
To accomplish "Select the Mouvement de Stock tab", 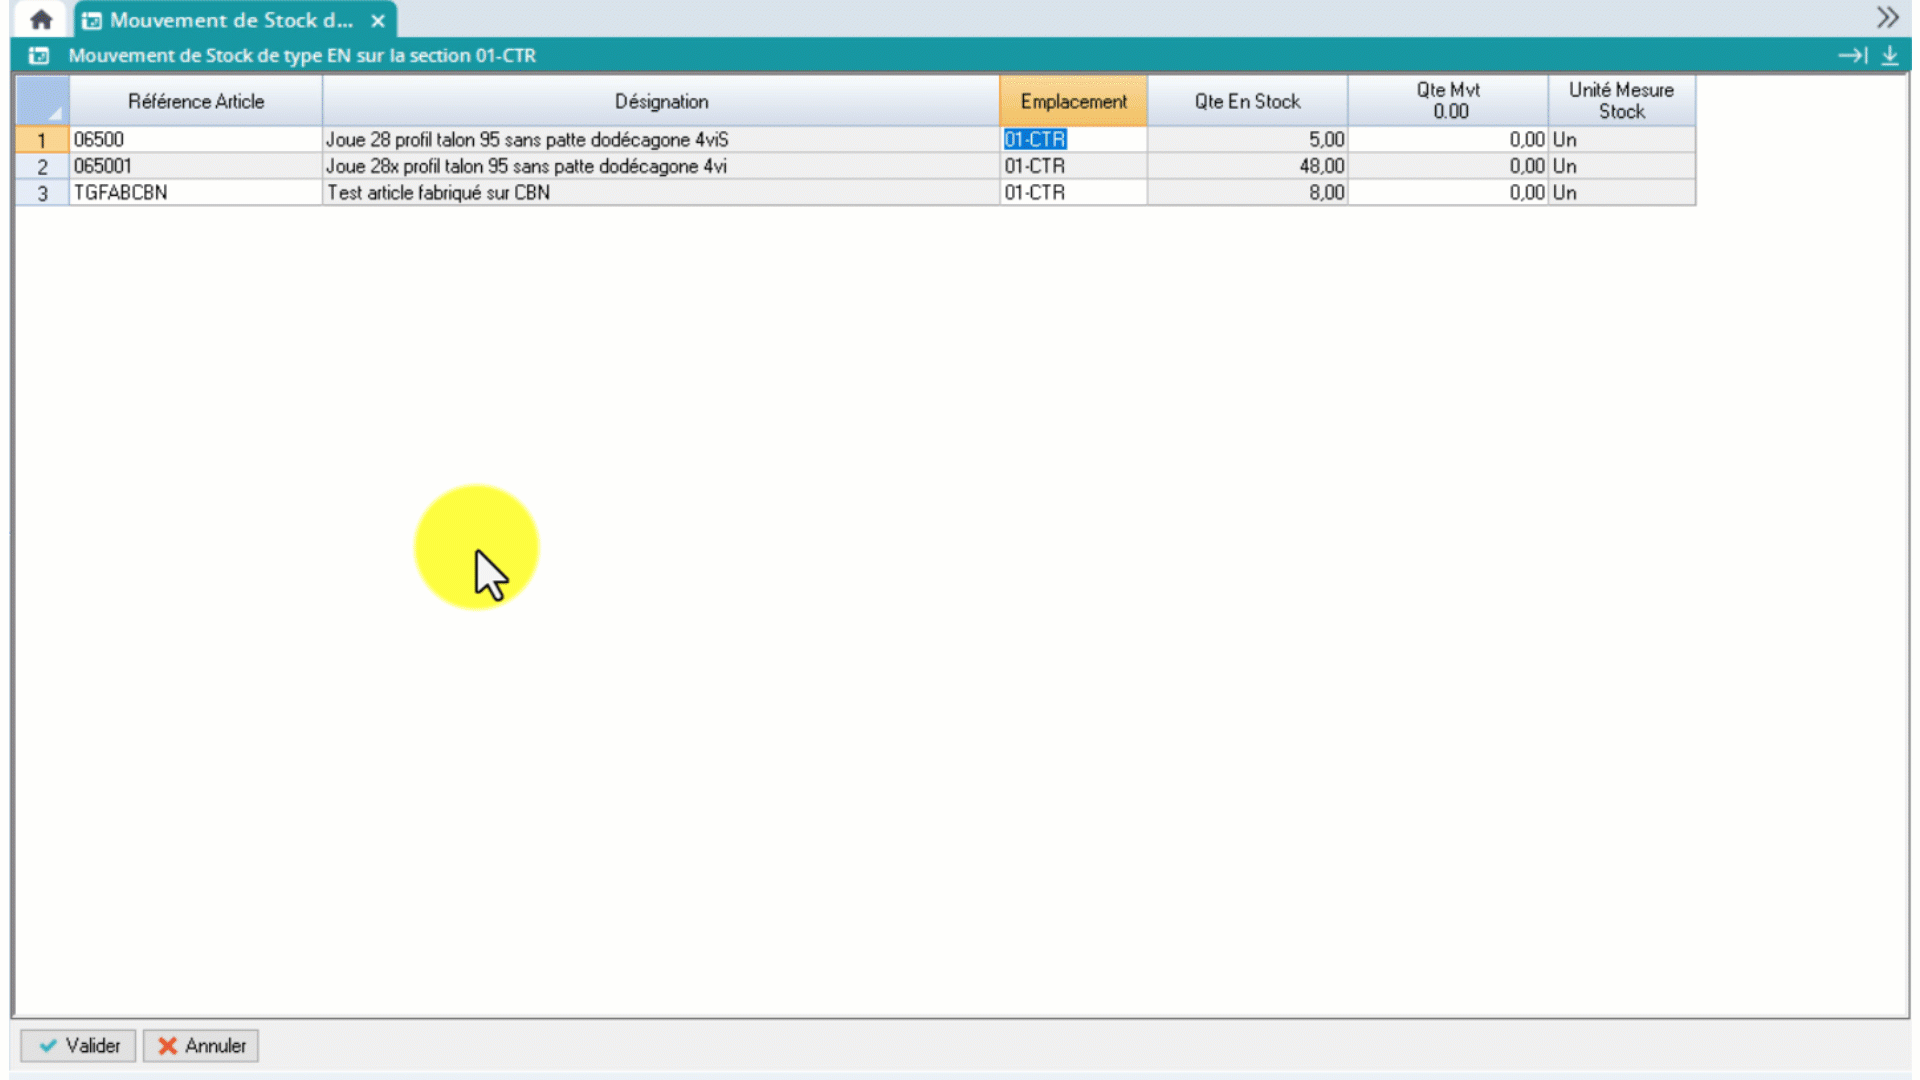I will (230, 20).
